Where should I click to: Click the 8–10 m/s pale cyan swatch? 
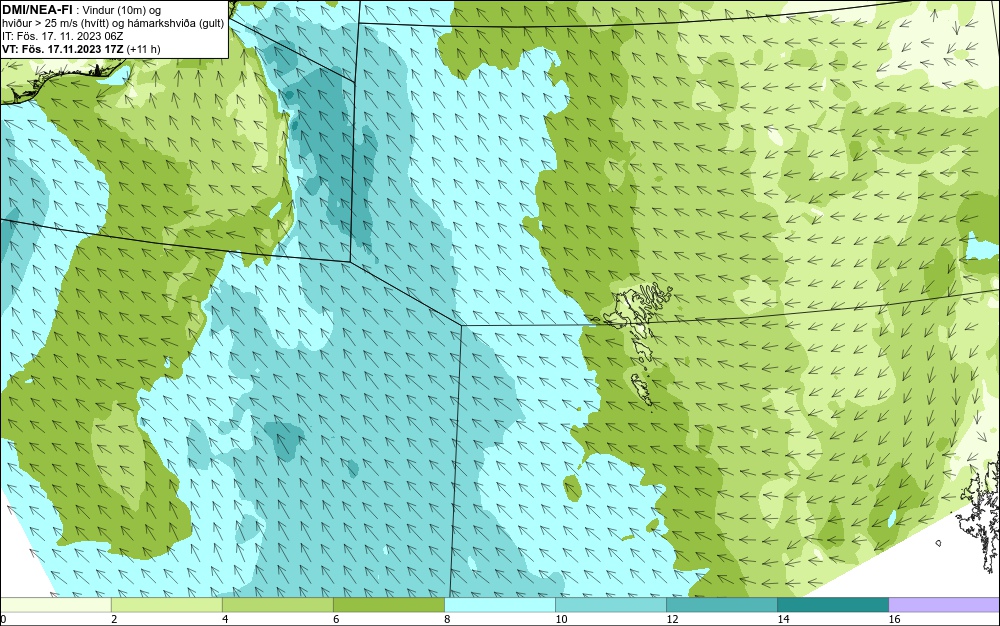(499, 605)
